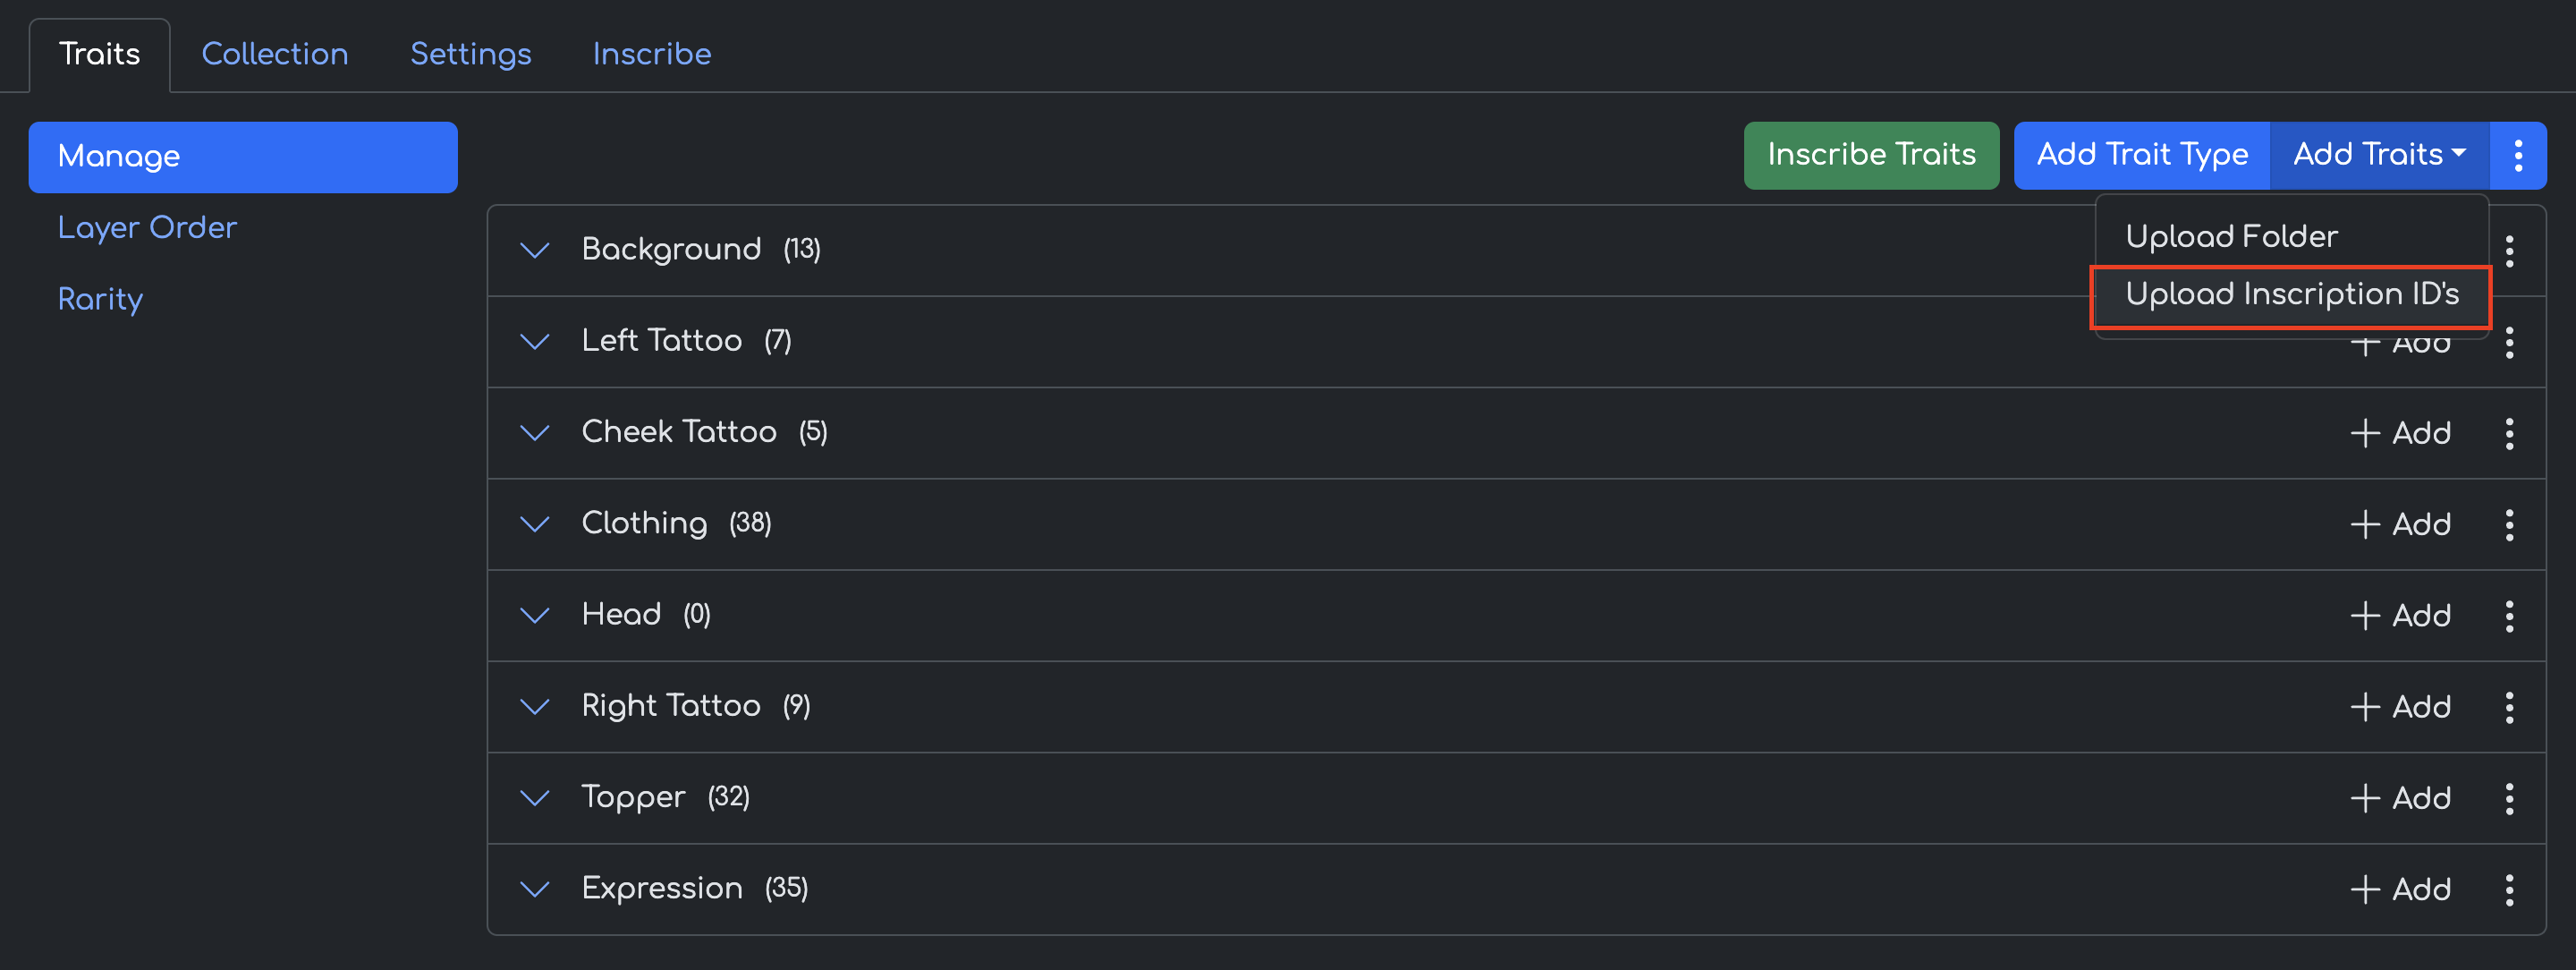Open kebab menu for Left Tattoo row
This screenshot has width=2576, height=970.
click(2509, 342)
